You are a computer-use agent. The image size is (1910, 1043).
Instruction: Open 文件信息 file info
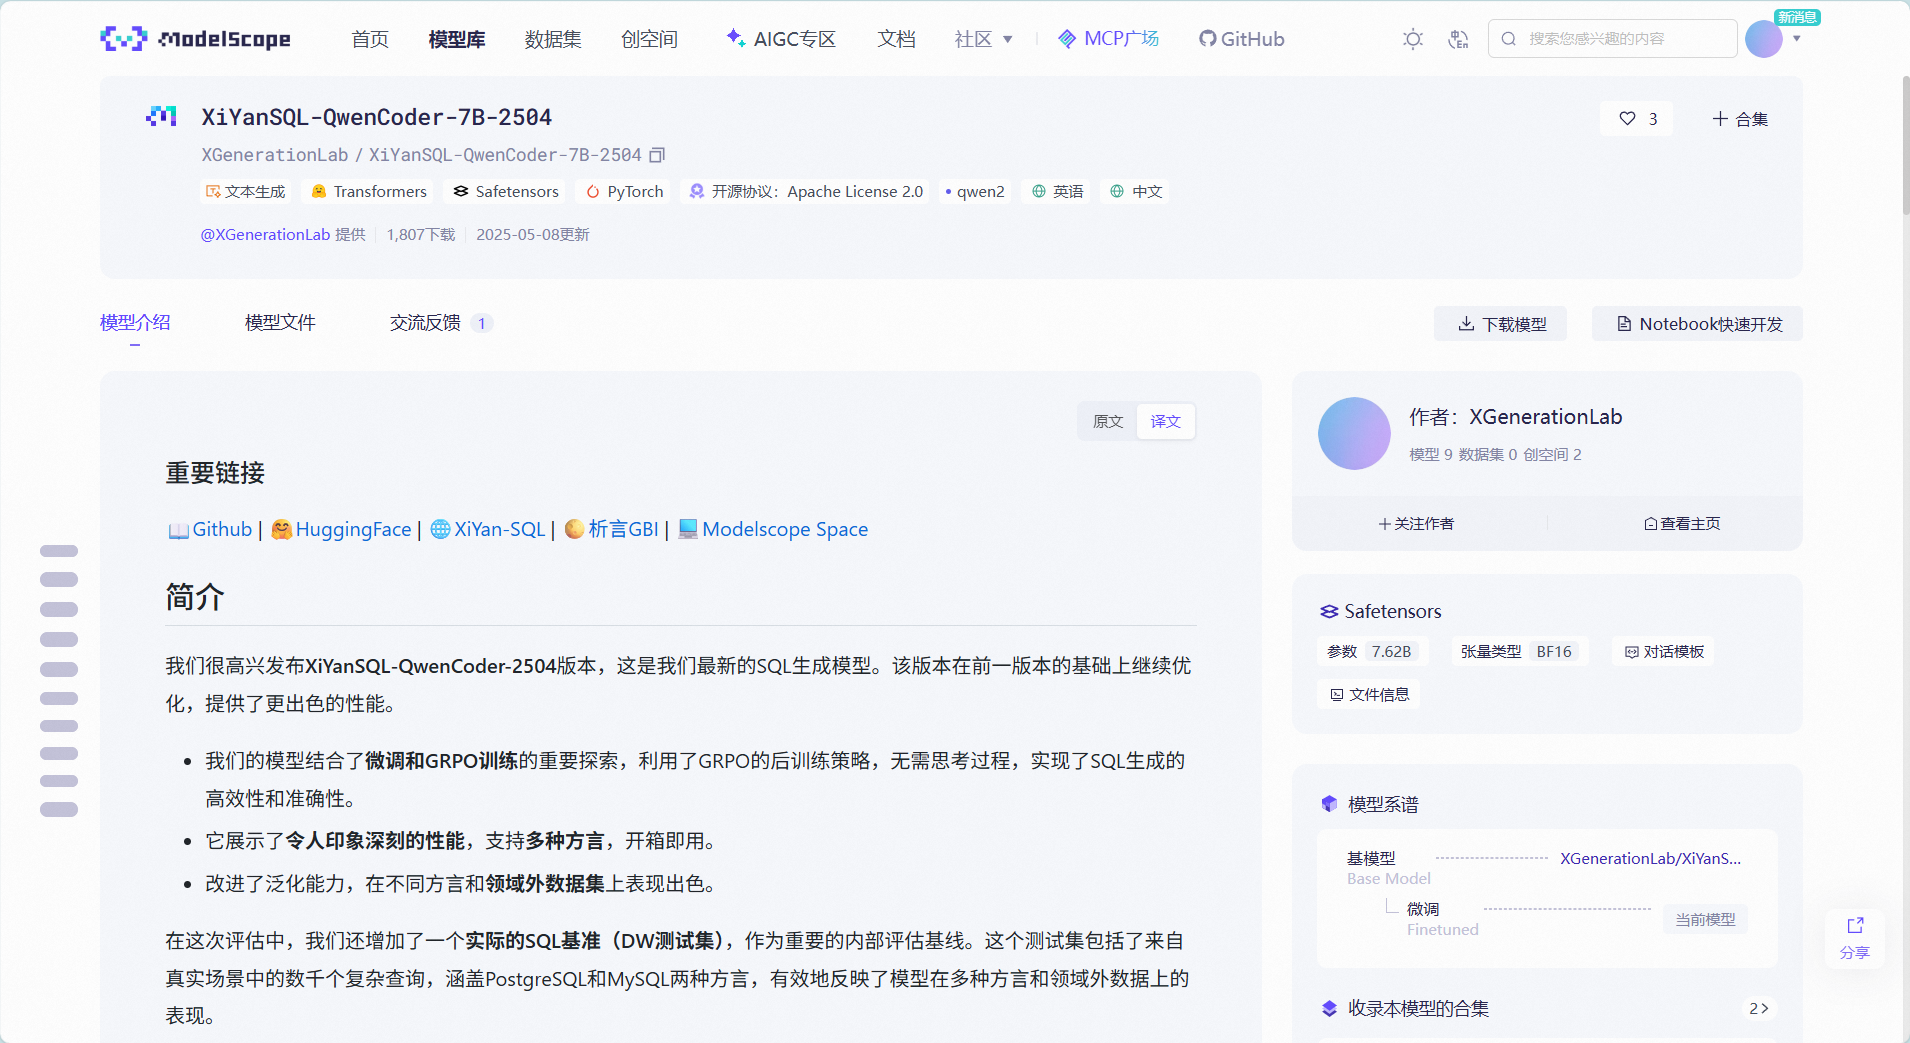[1369, 694]
